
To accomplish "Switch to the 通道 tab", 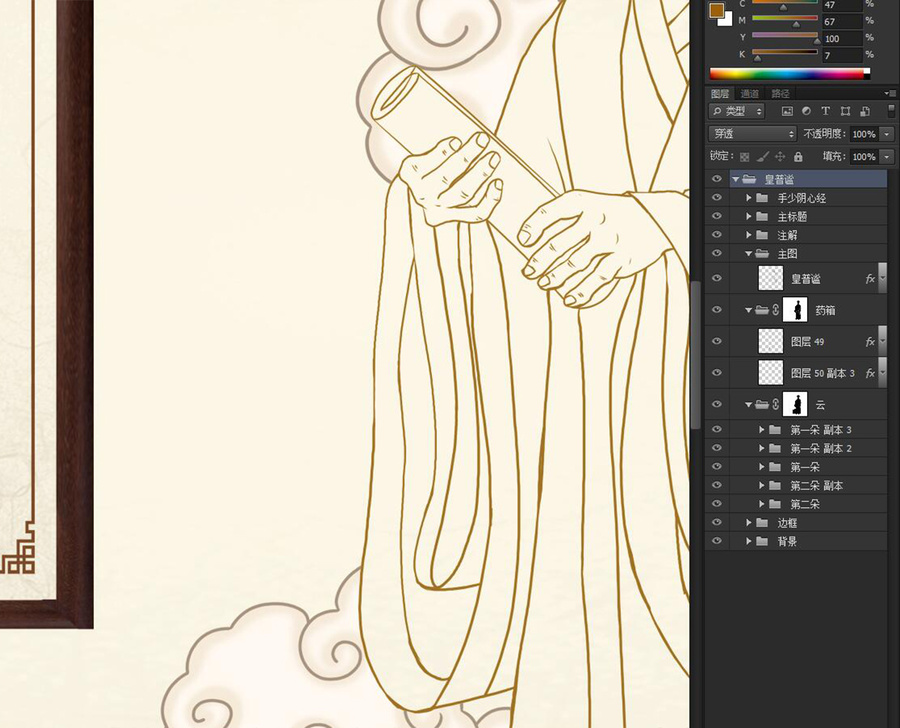I will coord(749,94).
